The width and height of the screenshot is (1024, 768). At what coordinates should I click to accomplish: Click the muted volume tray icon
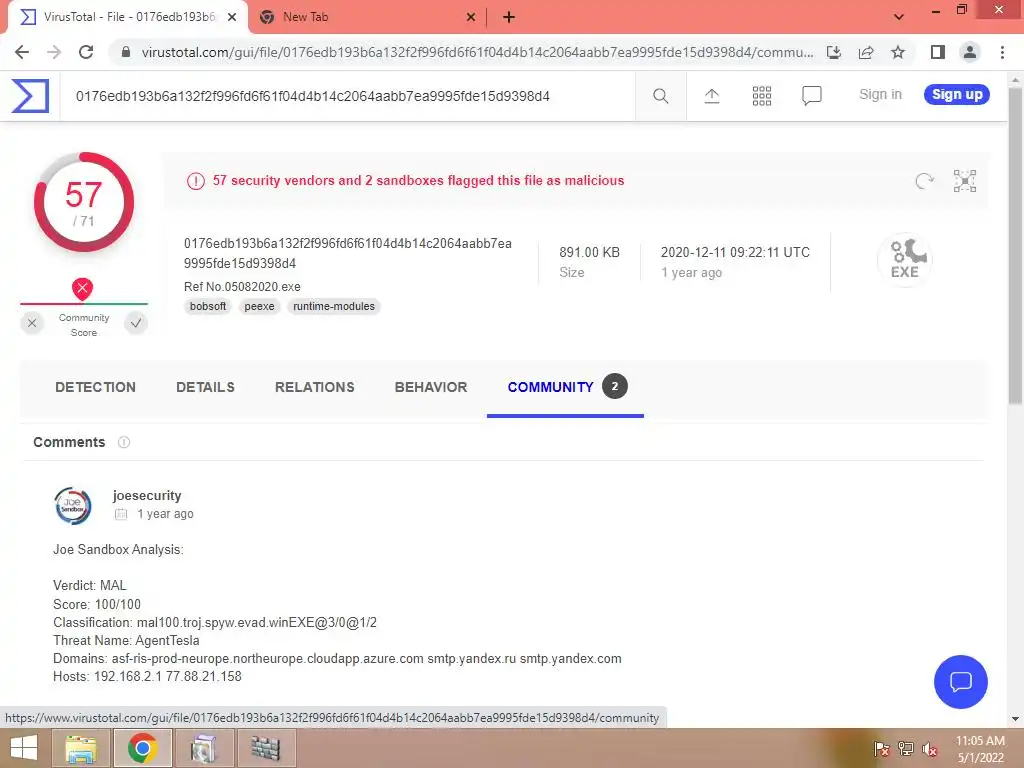click(x=930, y=749)
